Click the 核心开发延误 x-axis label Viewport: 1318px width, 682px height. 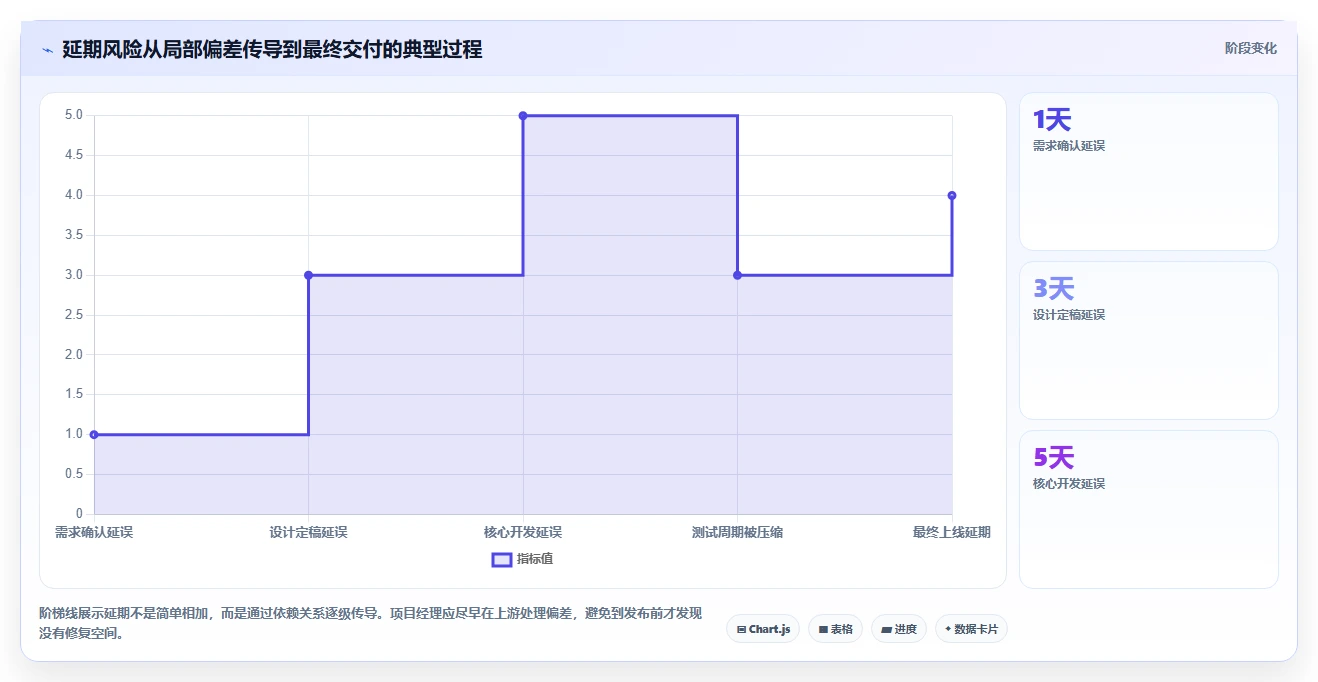[523, 532]
